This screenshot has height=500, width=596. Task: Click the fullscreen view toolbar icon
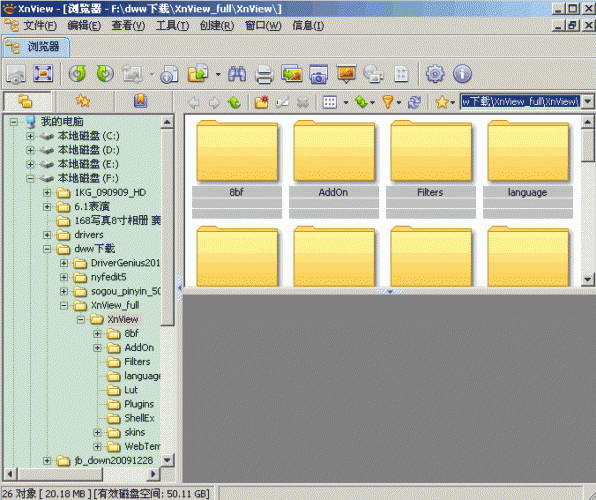click(x=43, y=74)
